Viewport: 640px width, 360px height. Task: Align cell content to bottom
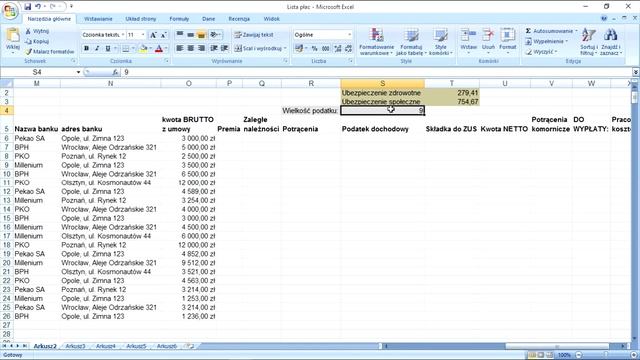click(x=201, y=35)
